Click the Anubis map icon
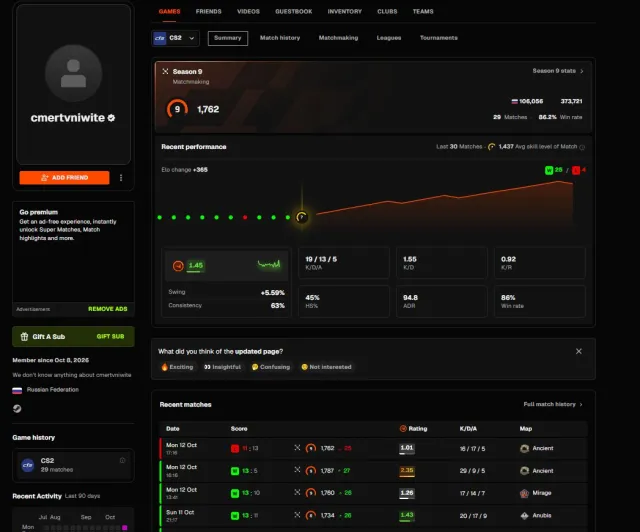The image size is (640, 532). [524, 516]
